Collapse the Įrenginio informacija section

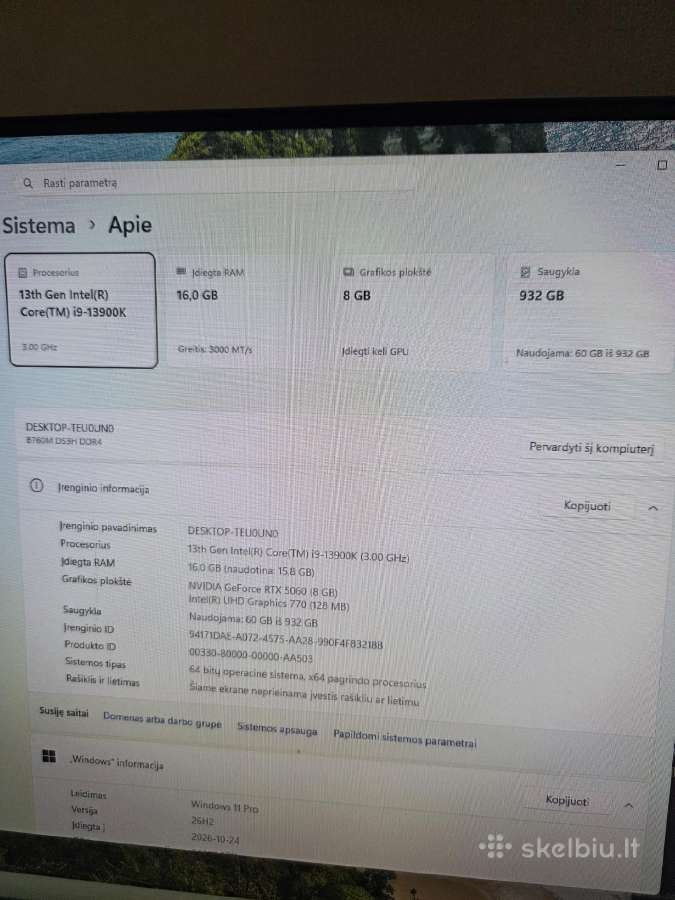point(653,508)
